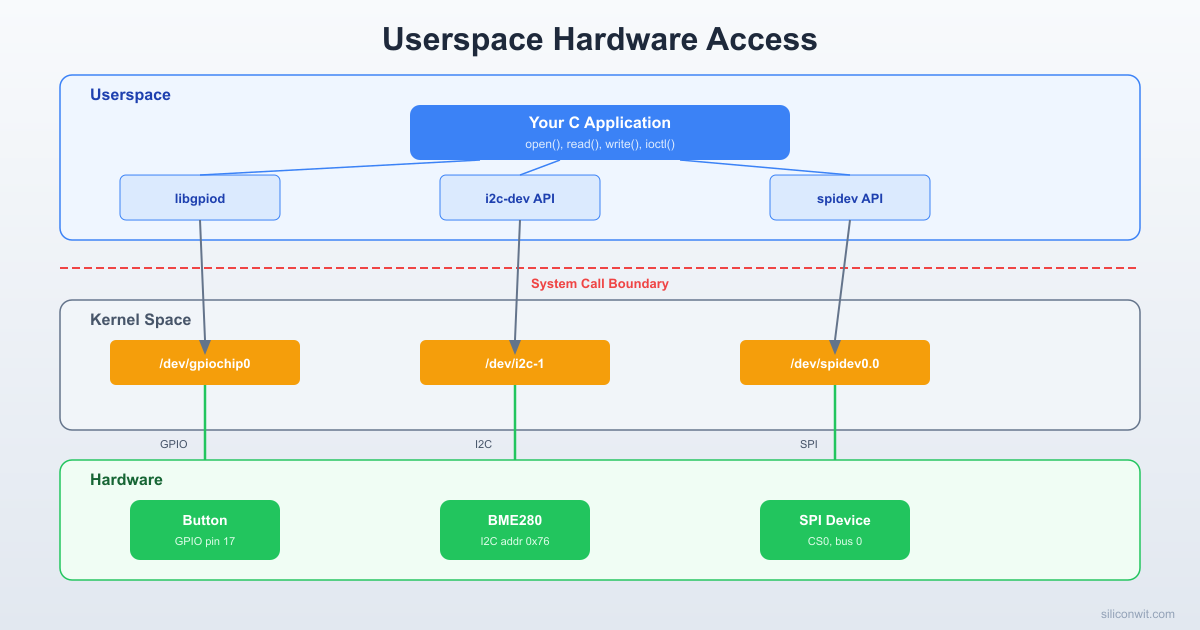Open the i2c-dev API box
The height and width of the screenshot is (630, 1200).
coord(520,197)
